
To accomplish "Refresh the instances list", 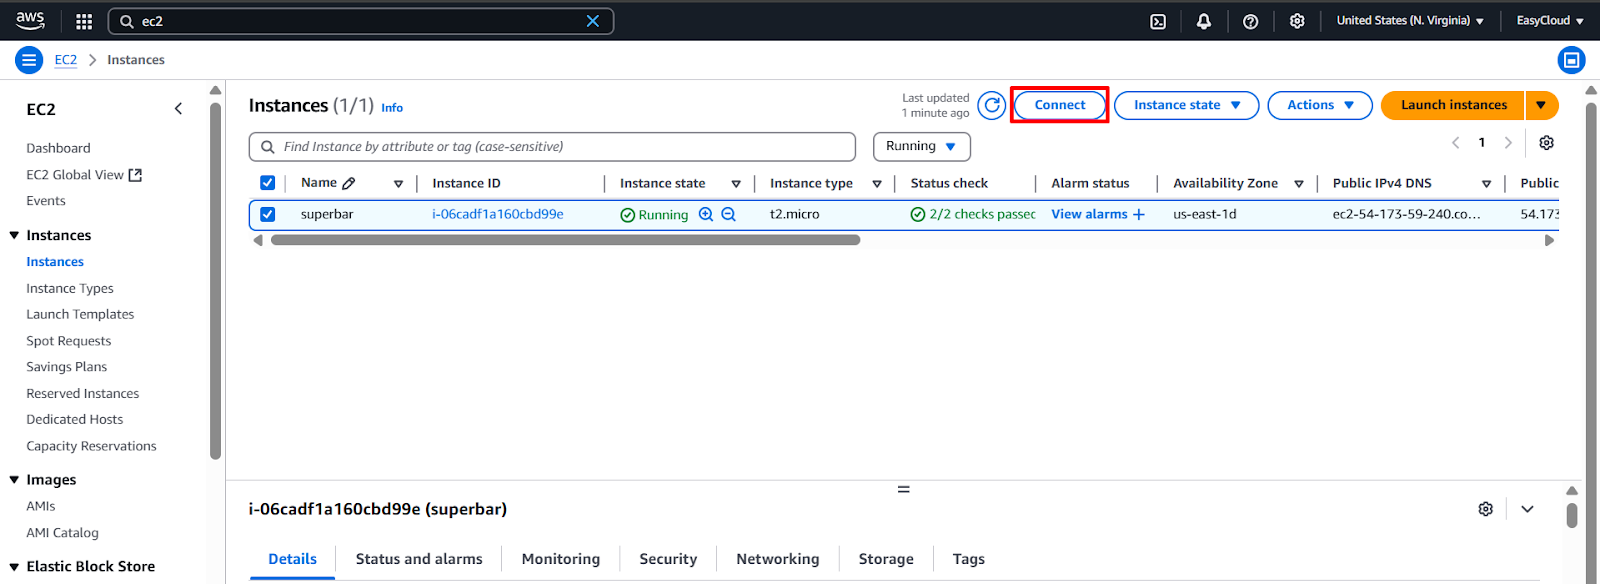I will 992,105.
